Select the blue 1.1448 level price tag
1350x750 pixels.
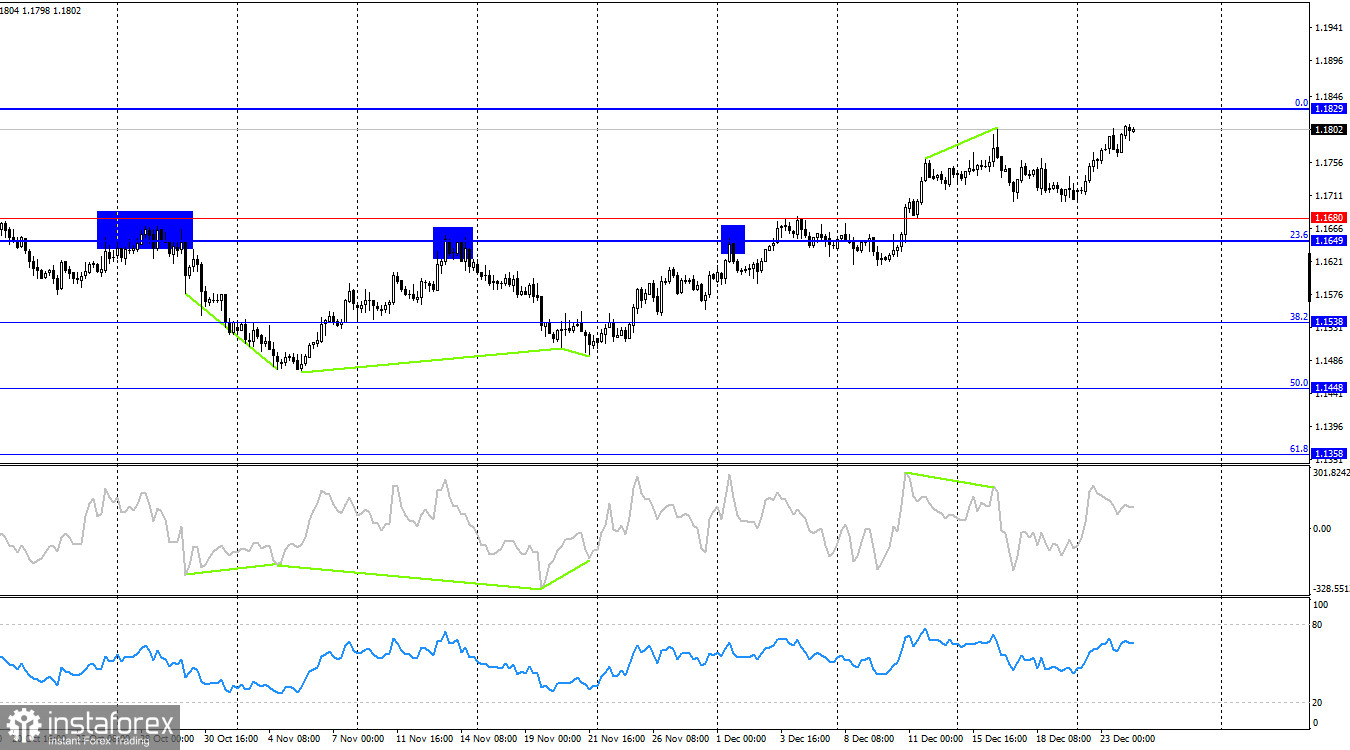coord(1328,388)
